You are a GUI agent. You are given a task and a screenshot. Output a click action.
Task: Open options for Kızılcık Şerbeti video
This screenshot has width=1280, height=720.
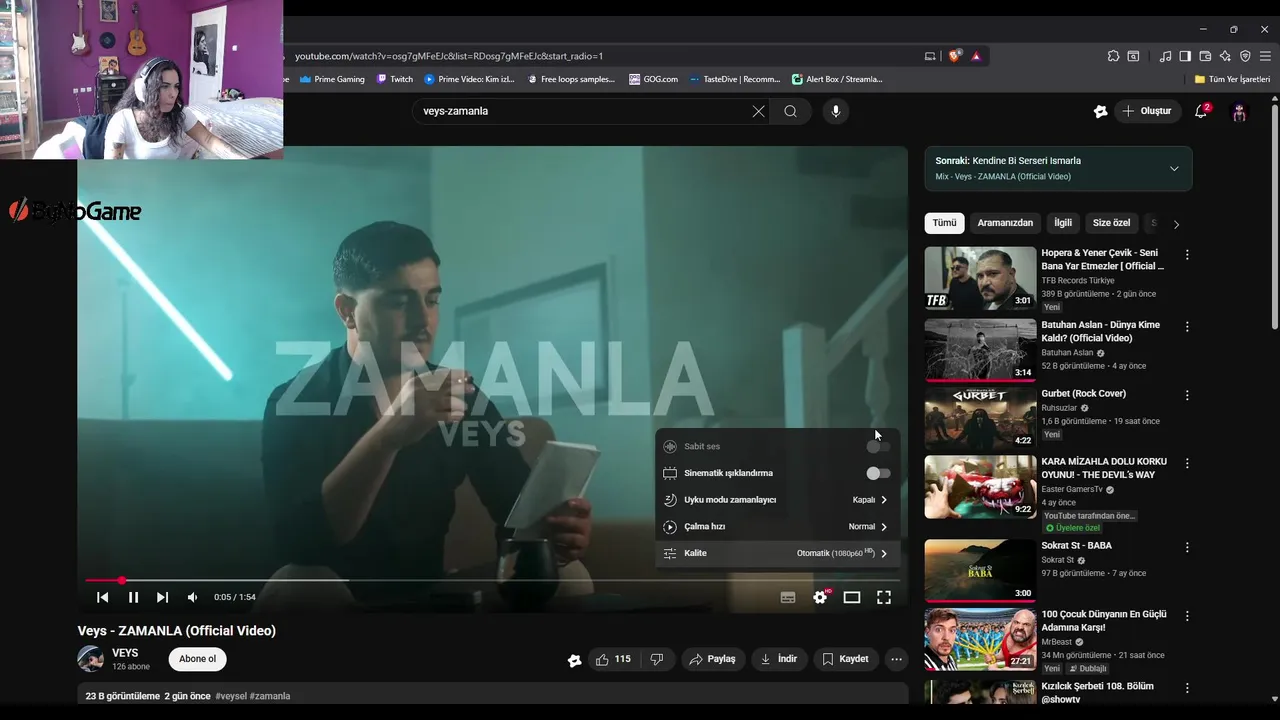pos(1187,688)
